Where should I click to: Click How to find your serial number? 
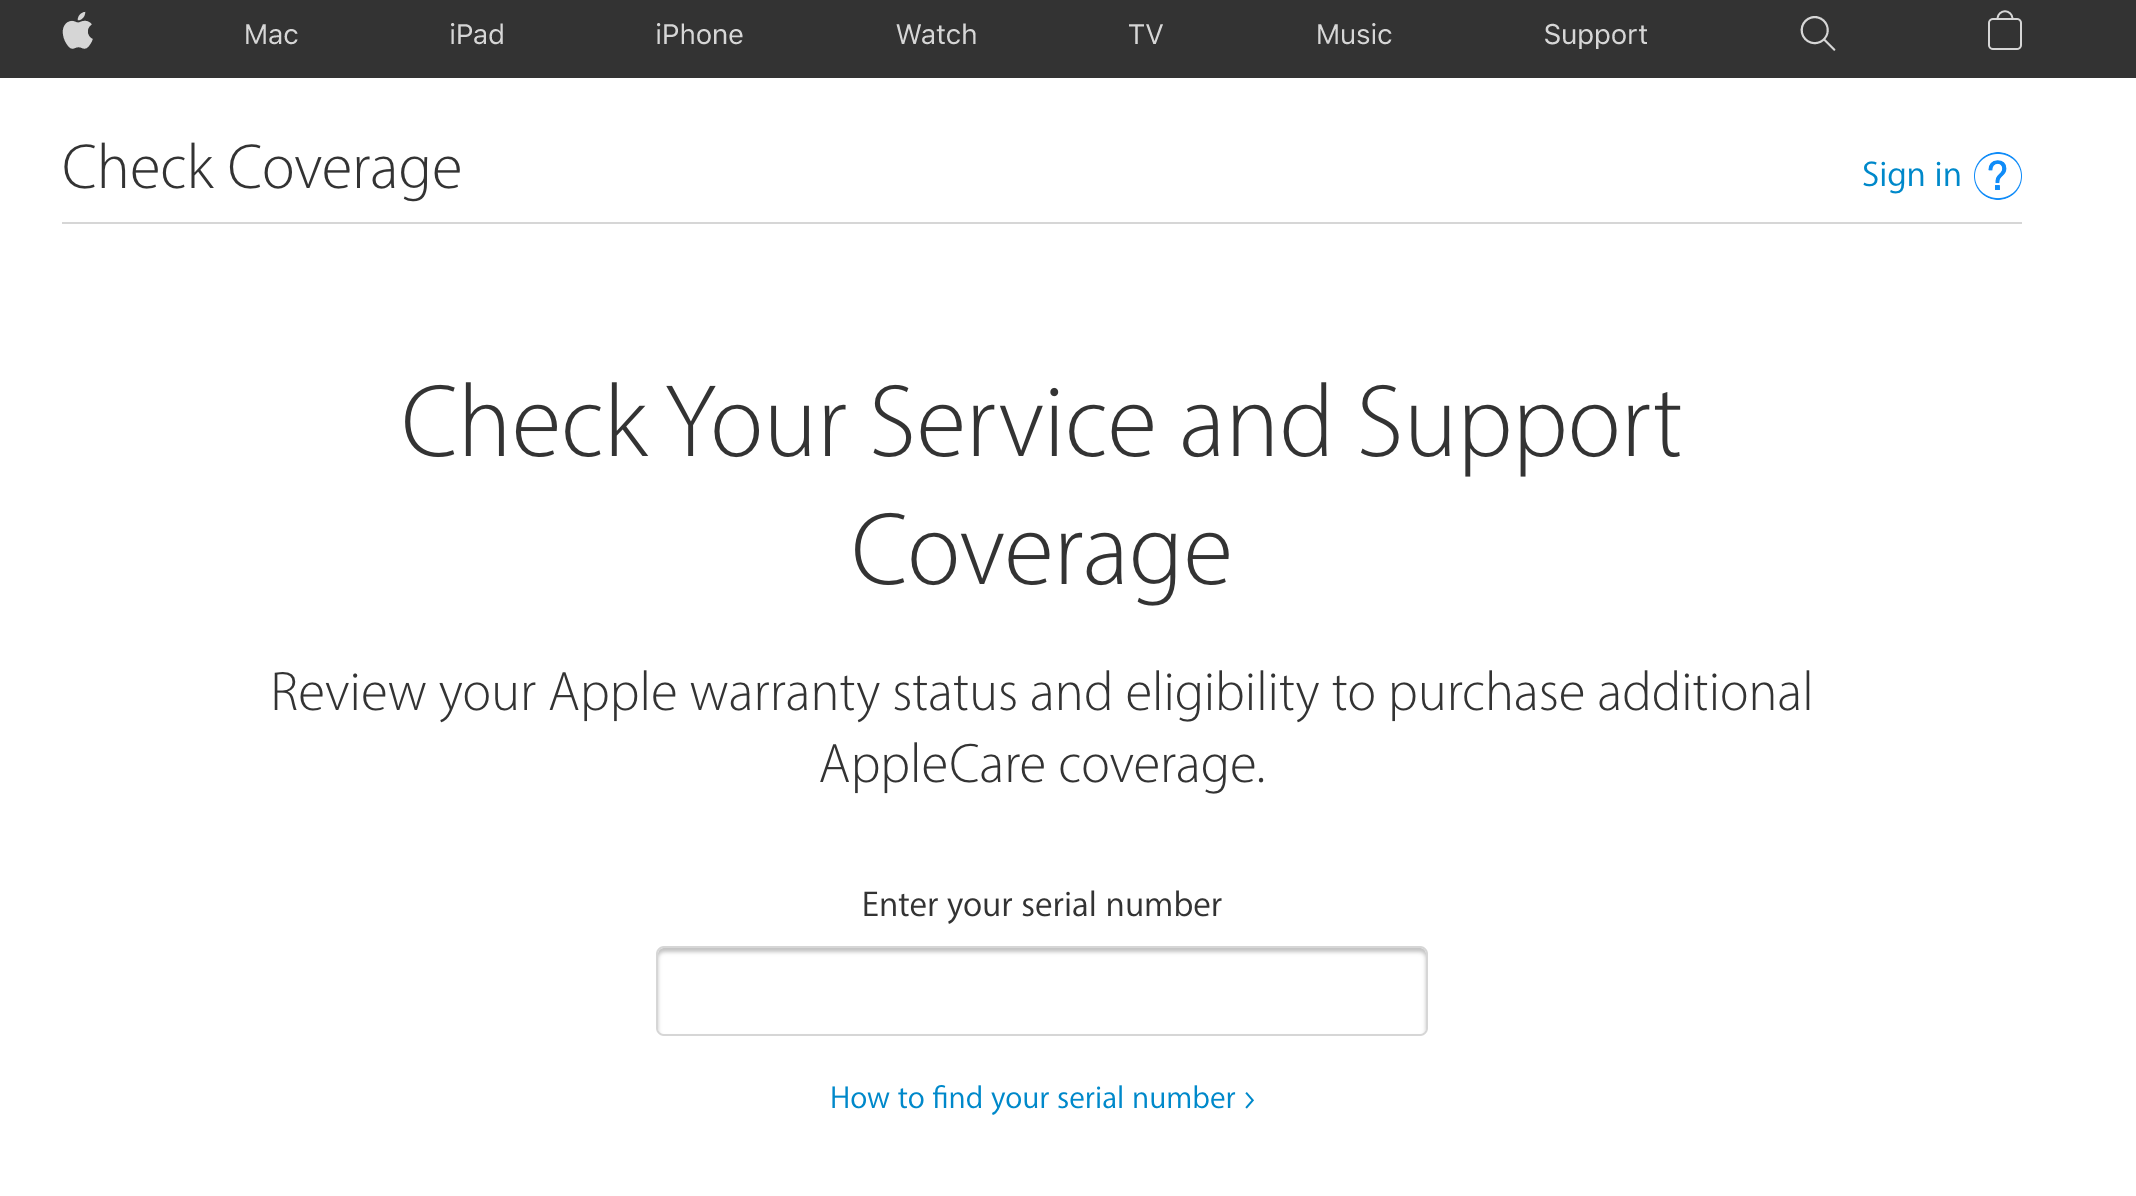1042,1098
